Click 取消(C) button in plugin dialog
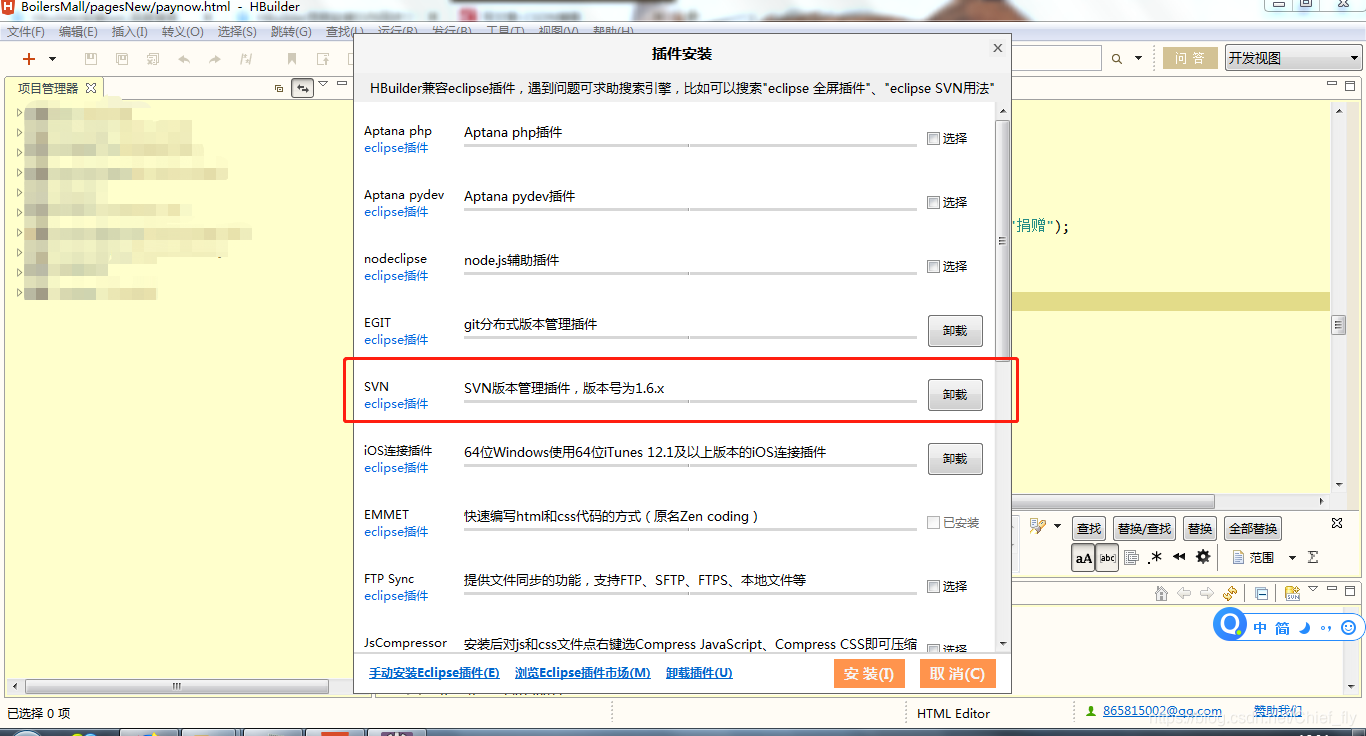This screenshot has width=1366, height=736. [957, 673]
